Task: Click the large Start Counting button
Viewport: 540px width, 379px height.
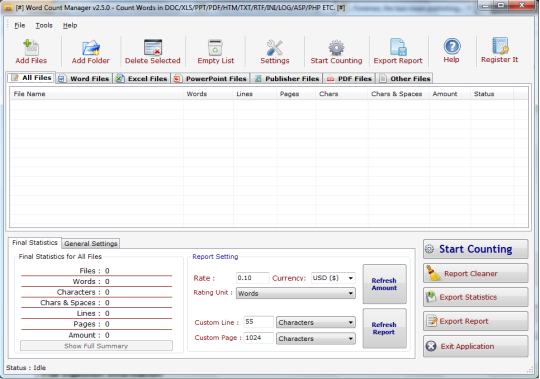Action: click(x=476, y=249)
